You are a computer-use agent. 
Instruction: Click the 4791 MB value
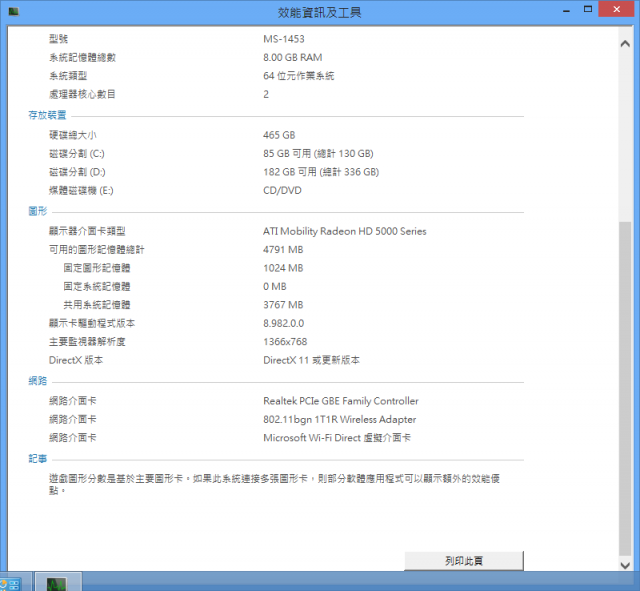283,250
